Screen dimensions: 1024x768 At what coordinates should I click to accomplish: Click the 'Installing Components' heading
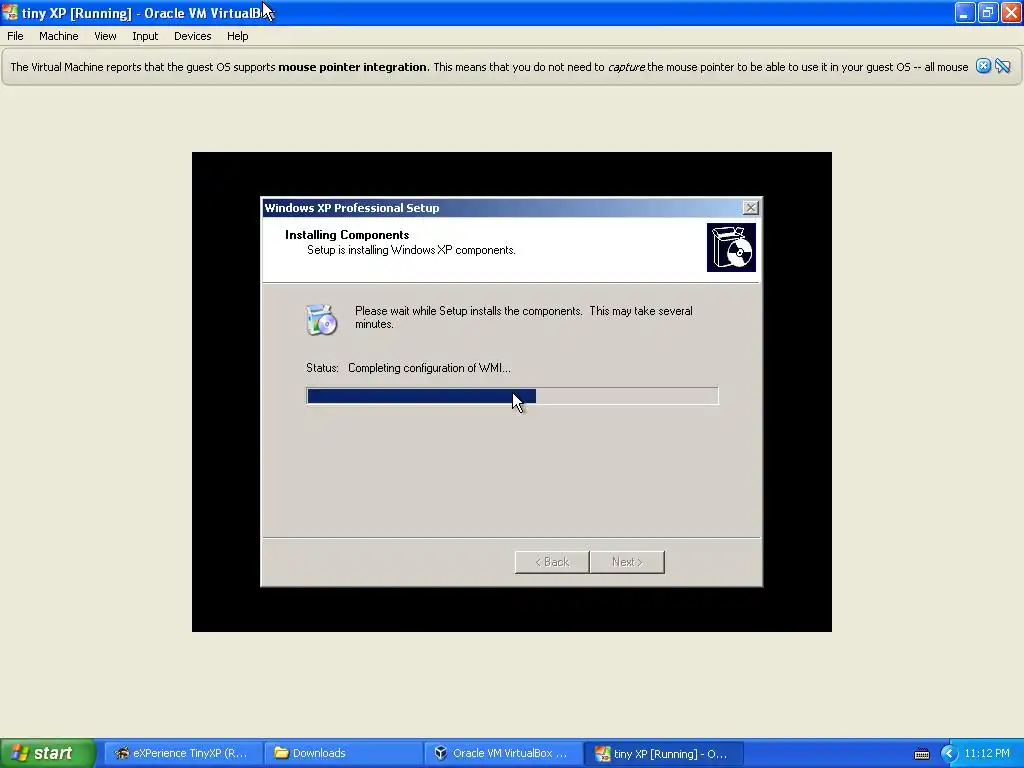347,235
